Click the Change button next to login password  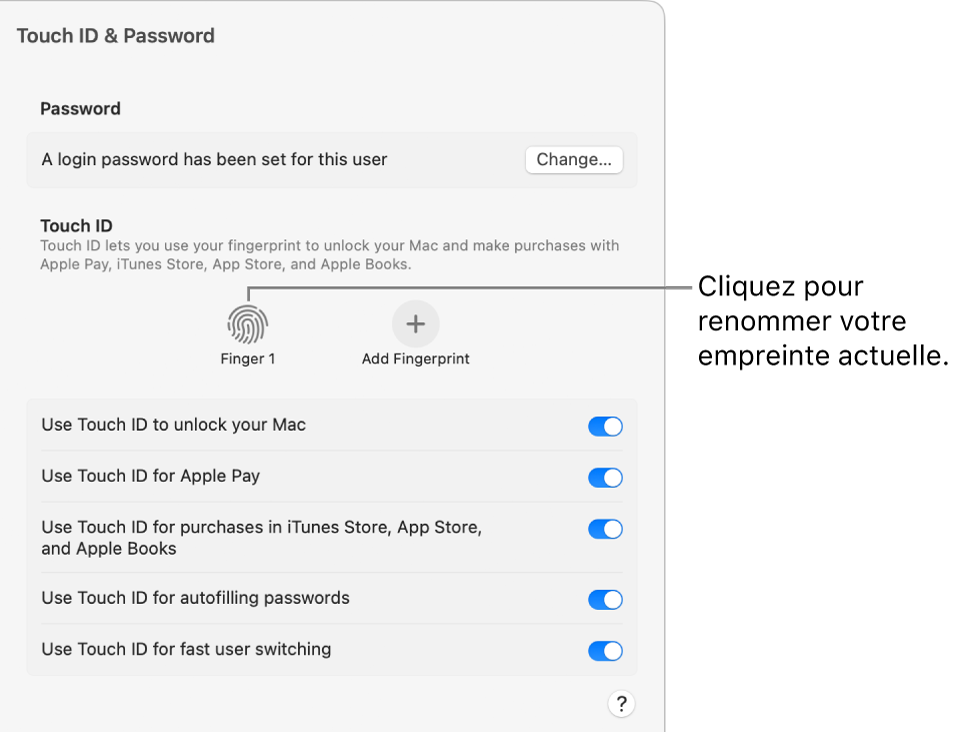coord(573,159)
